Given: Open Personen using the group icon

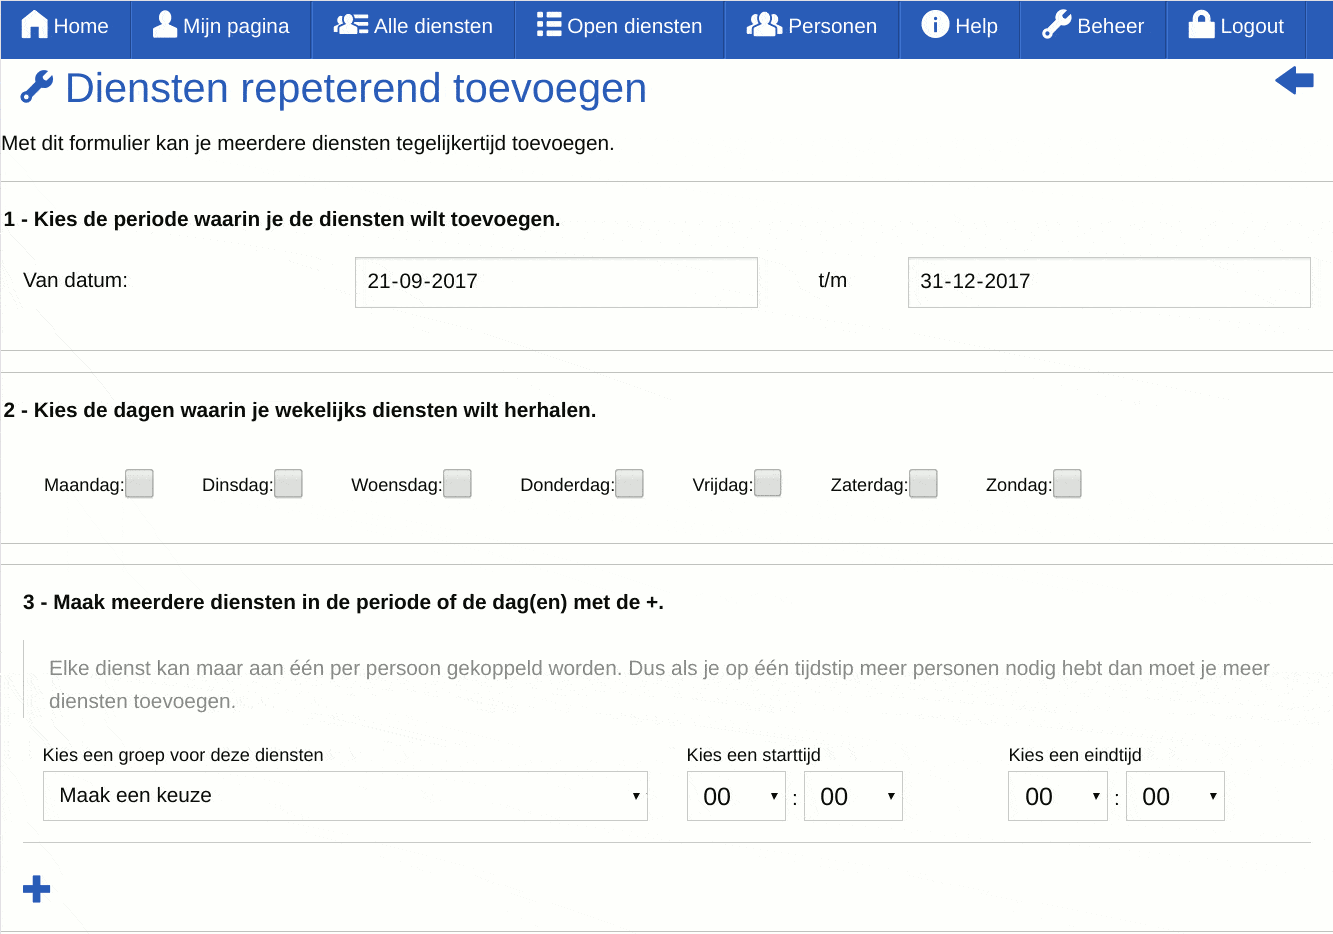Looking at the screenshot, I should [x=764, y=26].
